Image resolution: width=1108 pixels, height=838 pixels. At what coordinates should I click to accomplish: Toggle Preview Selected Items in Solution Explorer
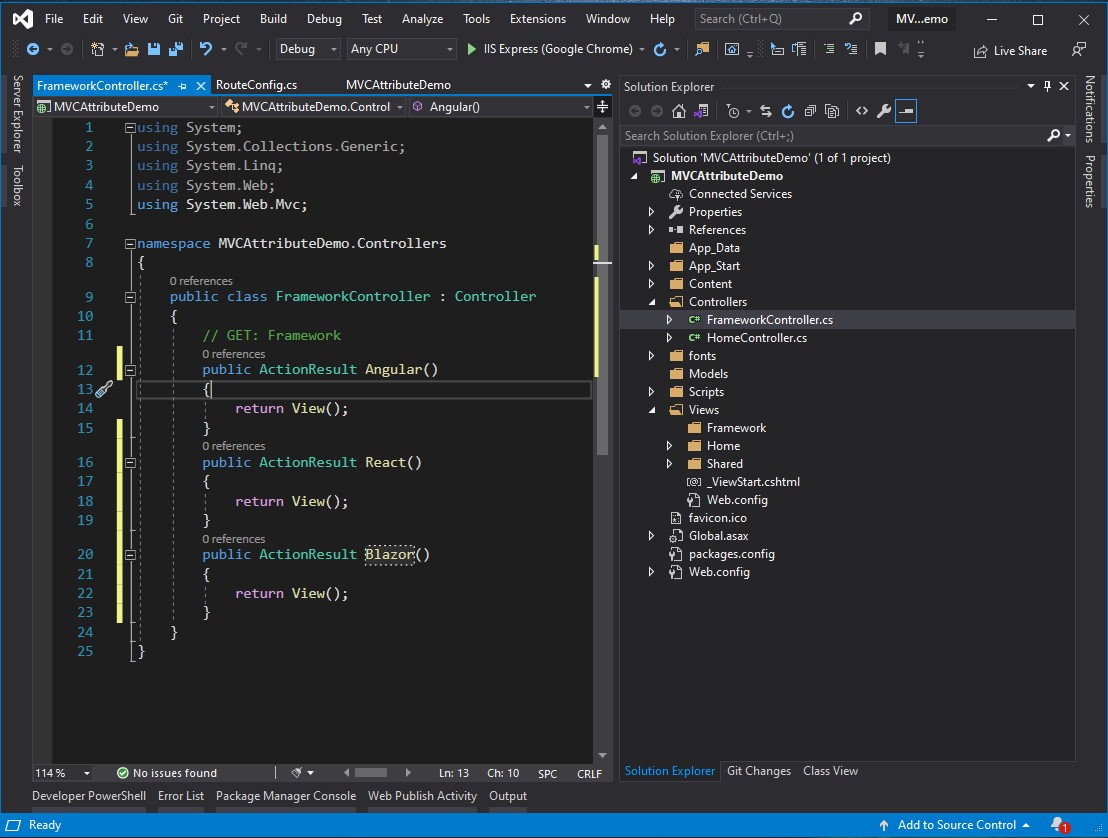906,111
